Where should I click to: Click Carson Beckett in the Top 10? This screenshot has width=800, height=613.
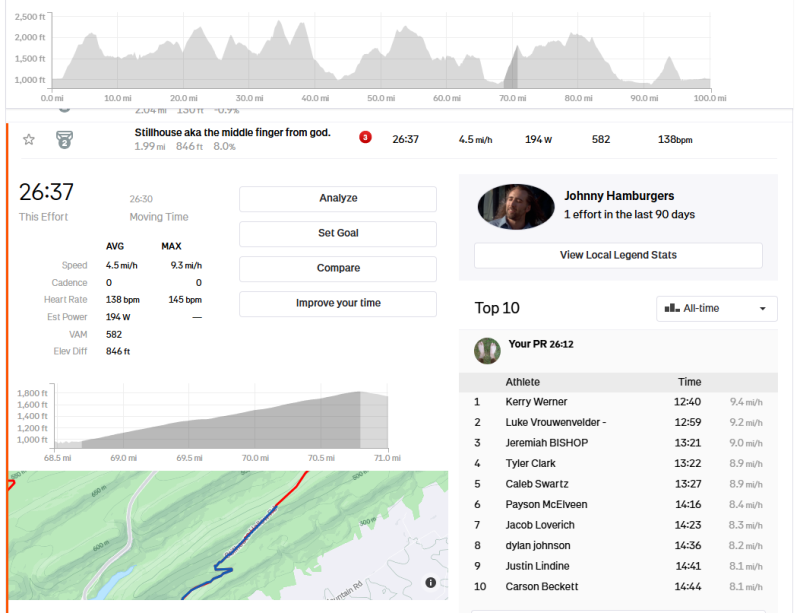(x=543, y=587)
